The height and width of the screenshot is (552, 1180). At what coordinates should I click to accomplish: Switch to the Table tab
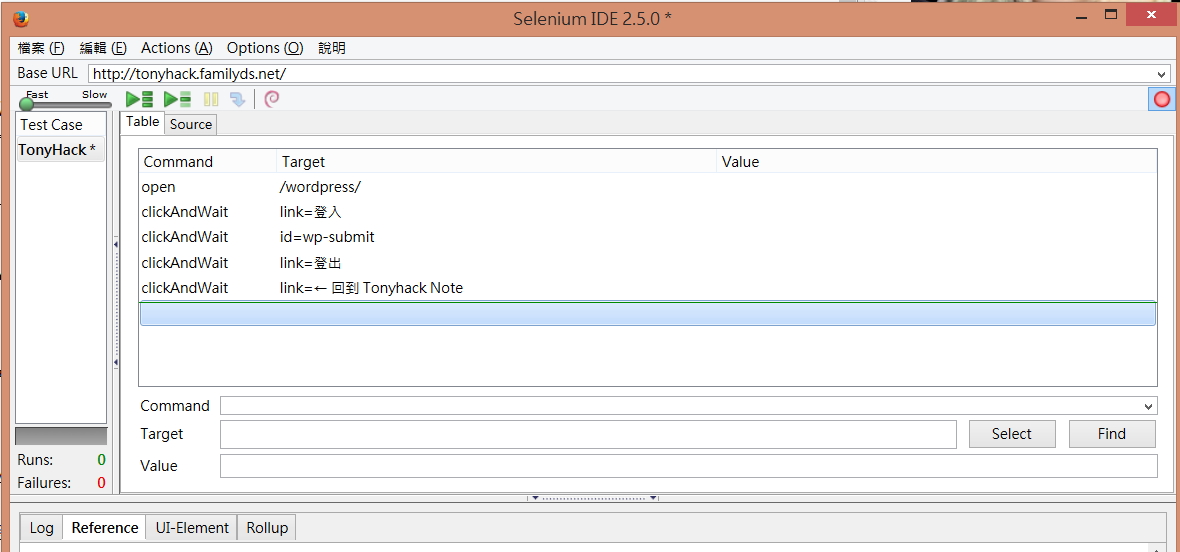[x=142, y=122]
